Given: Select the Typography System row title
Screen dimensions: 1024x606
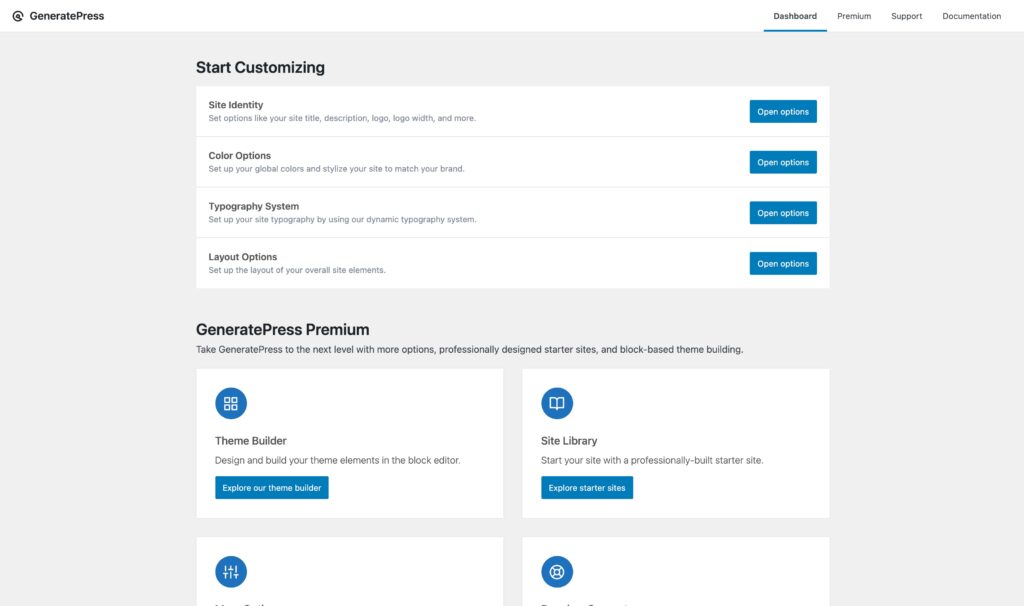Looking at the screenshot, I should coord(253,206).
